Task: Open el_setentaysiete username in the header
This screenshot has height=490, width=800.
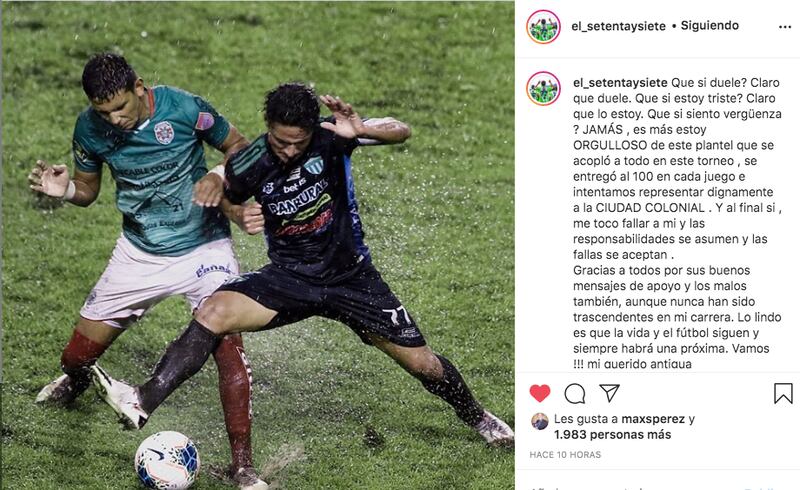Action: tap(618, 26)
